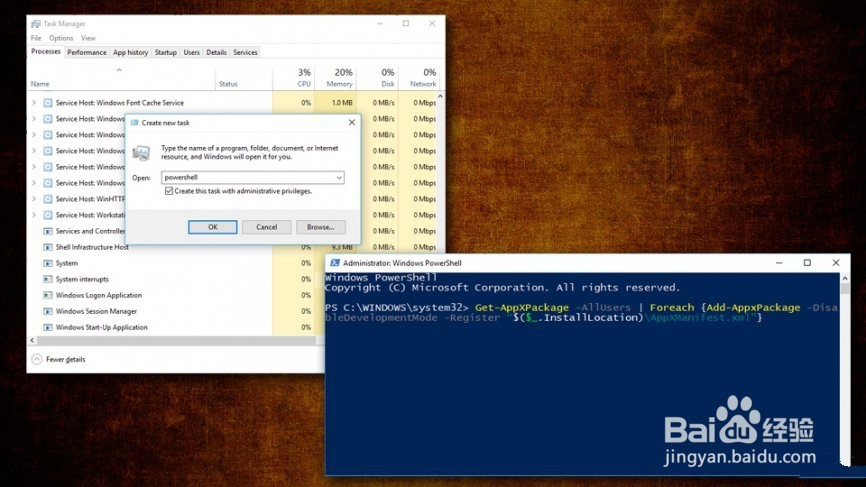Click the Shell Infrastructure Host process icon
Image resolution: width=866 pixels, height=487 pixels.
coord(48,247)
